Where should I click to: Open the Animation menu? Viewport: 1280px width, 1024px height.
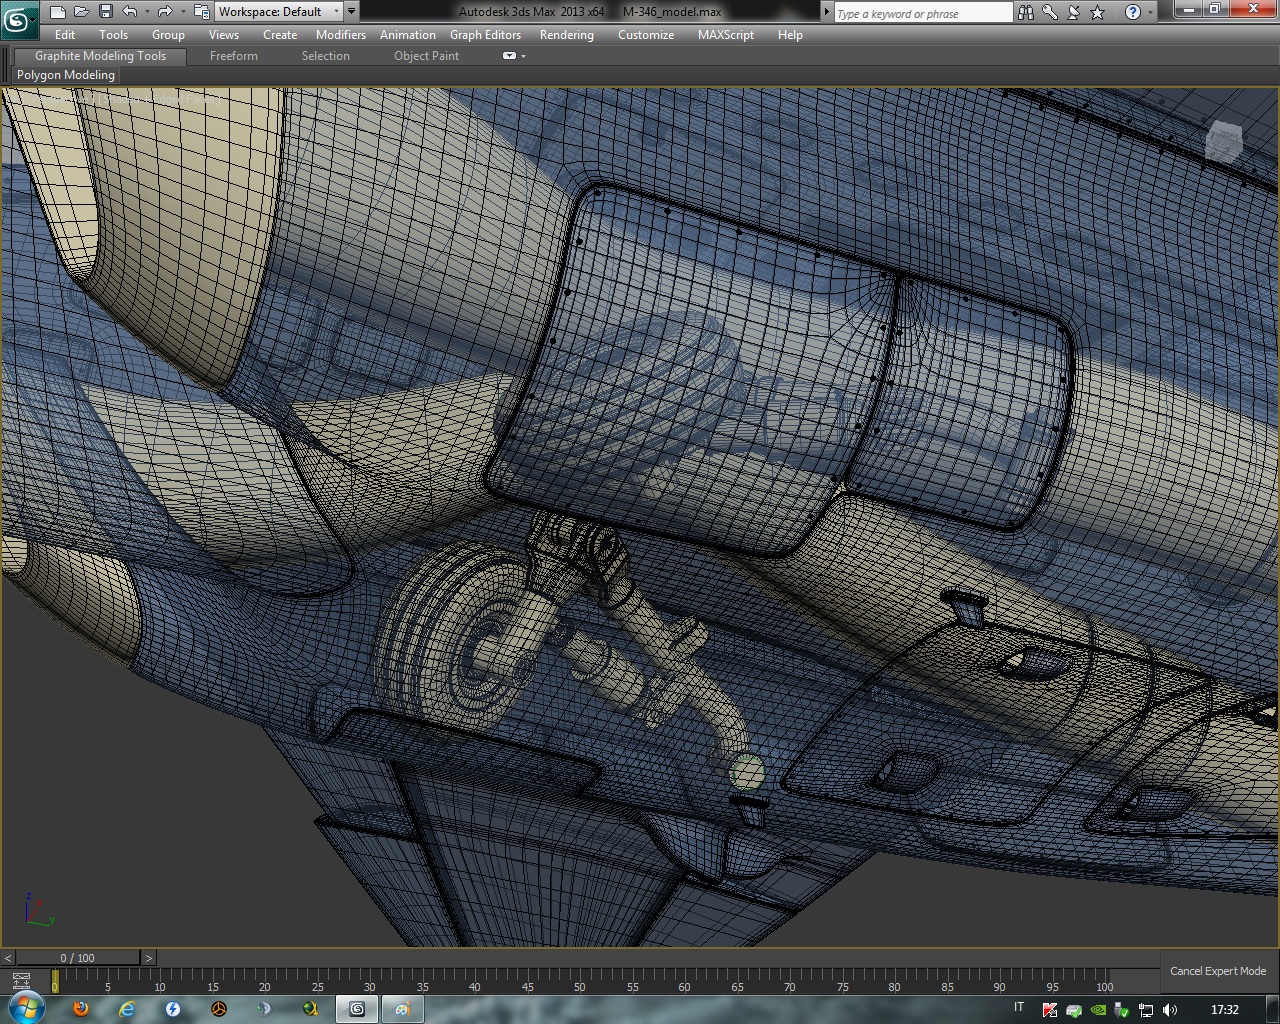pyautogui.click(x=408, y=35)
